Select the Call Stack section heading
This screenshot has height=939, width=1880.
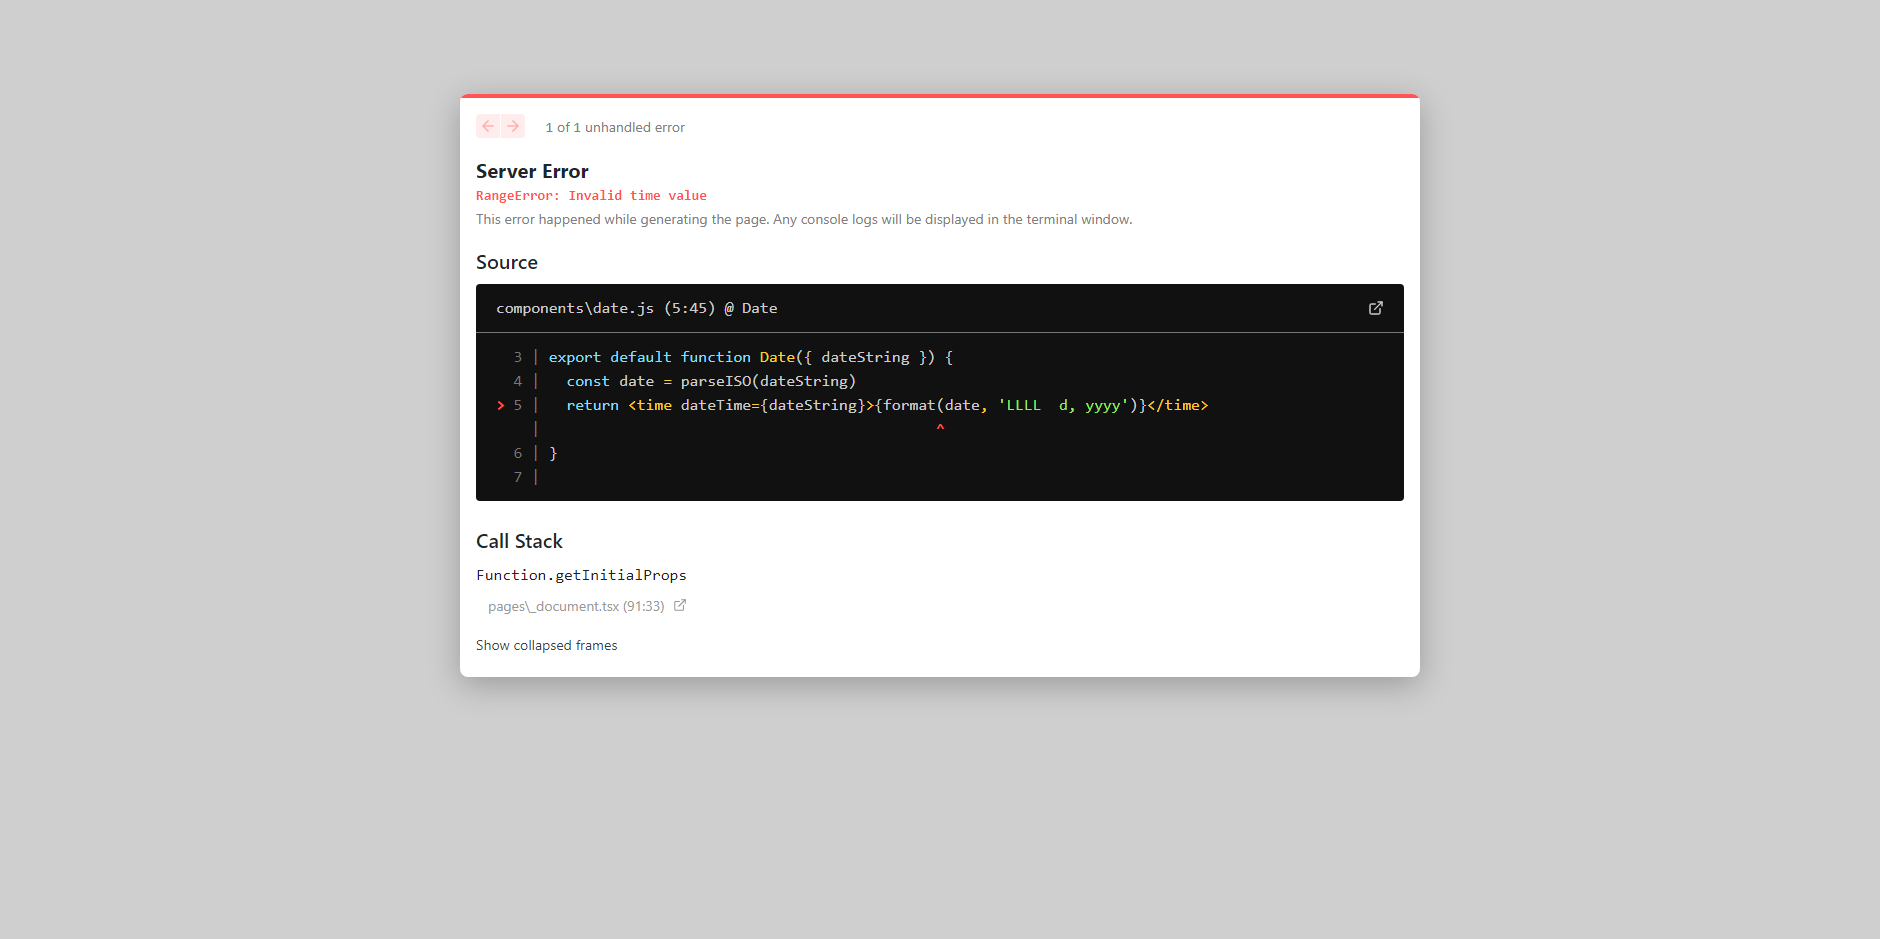click(x=519, y=541)
